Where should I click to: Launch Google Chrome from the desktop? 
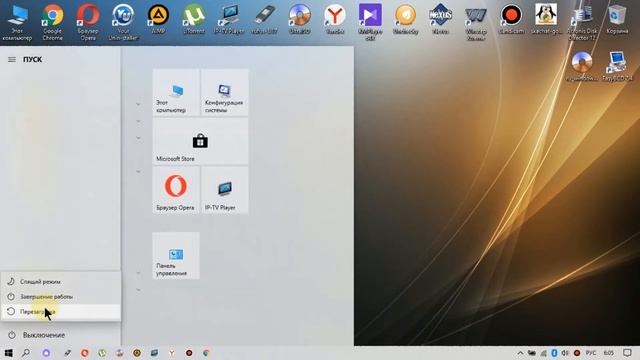pyautogui.click(x=53, y=22)
